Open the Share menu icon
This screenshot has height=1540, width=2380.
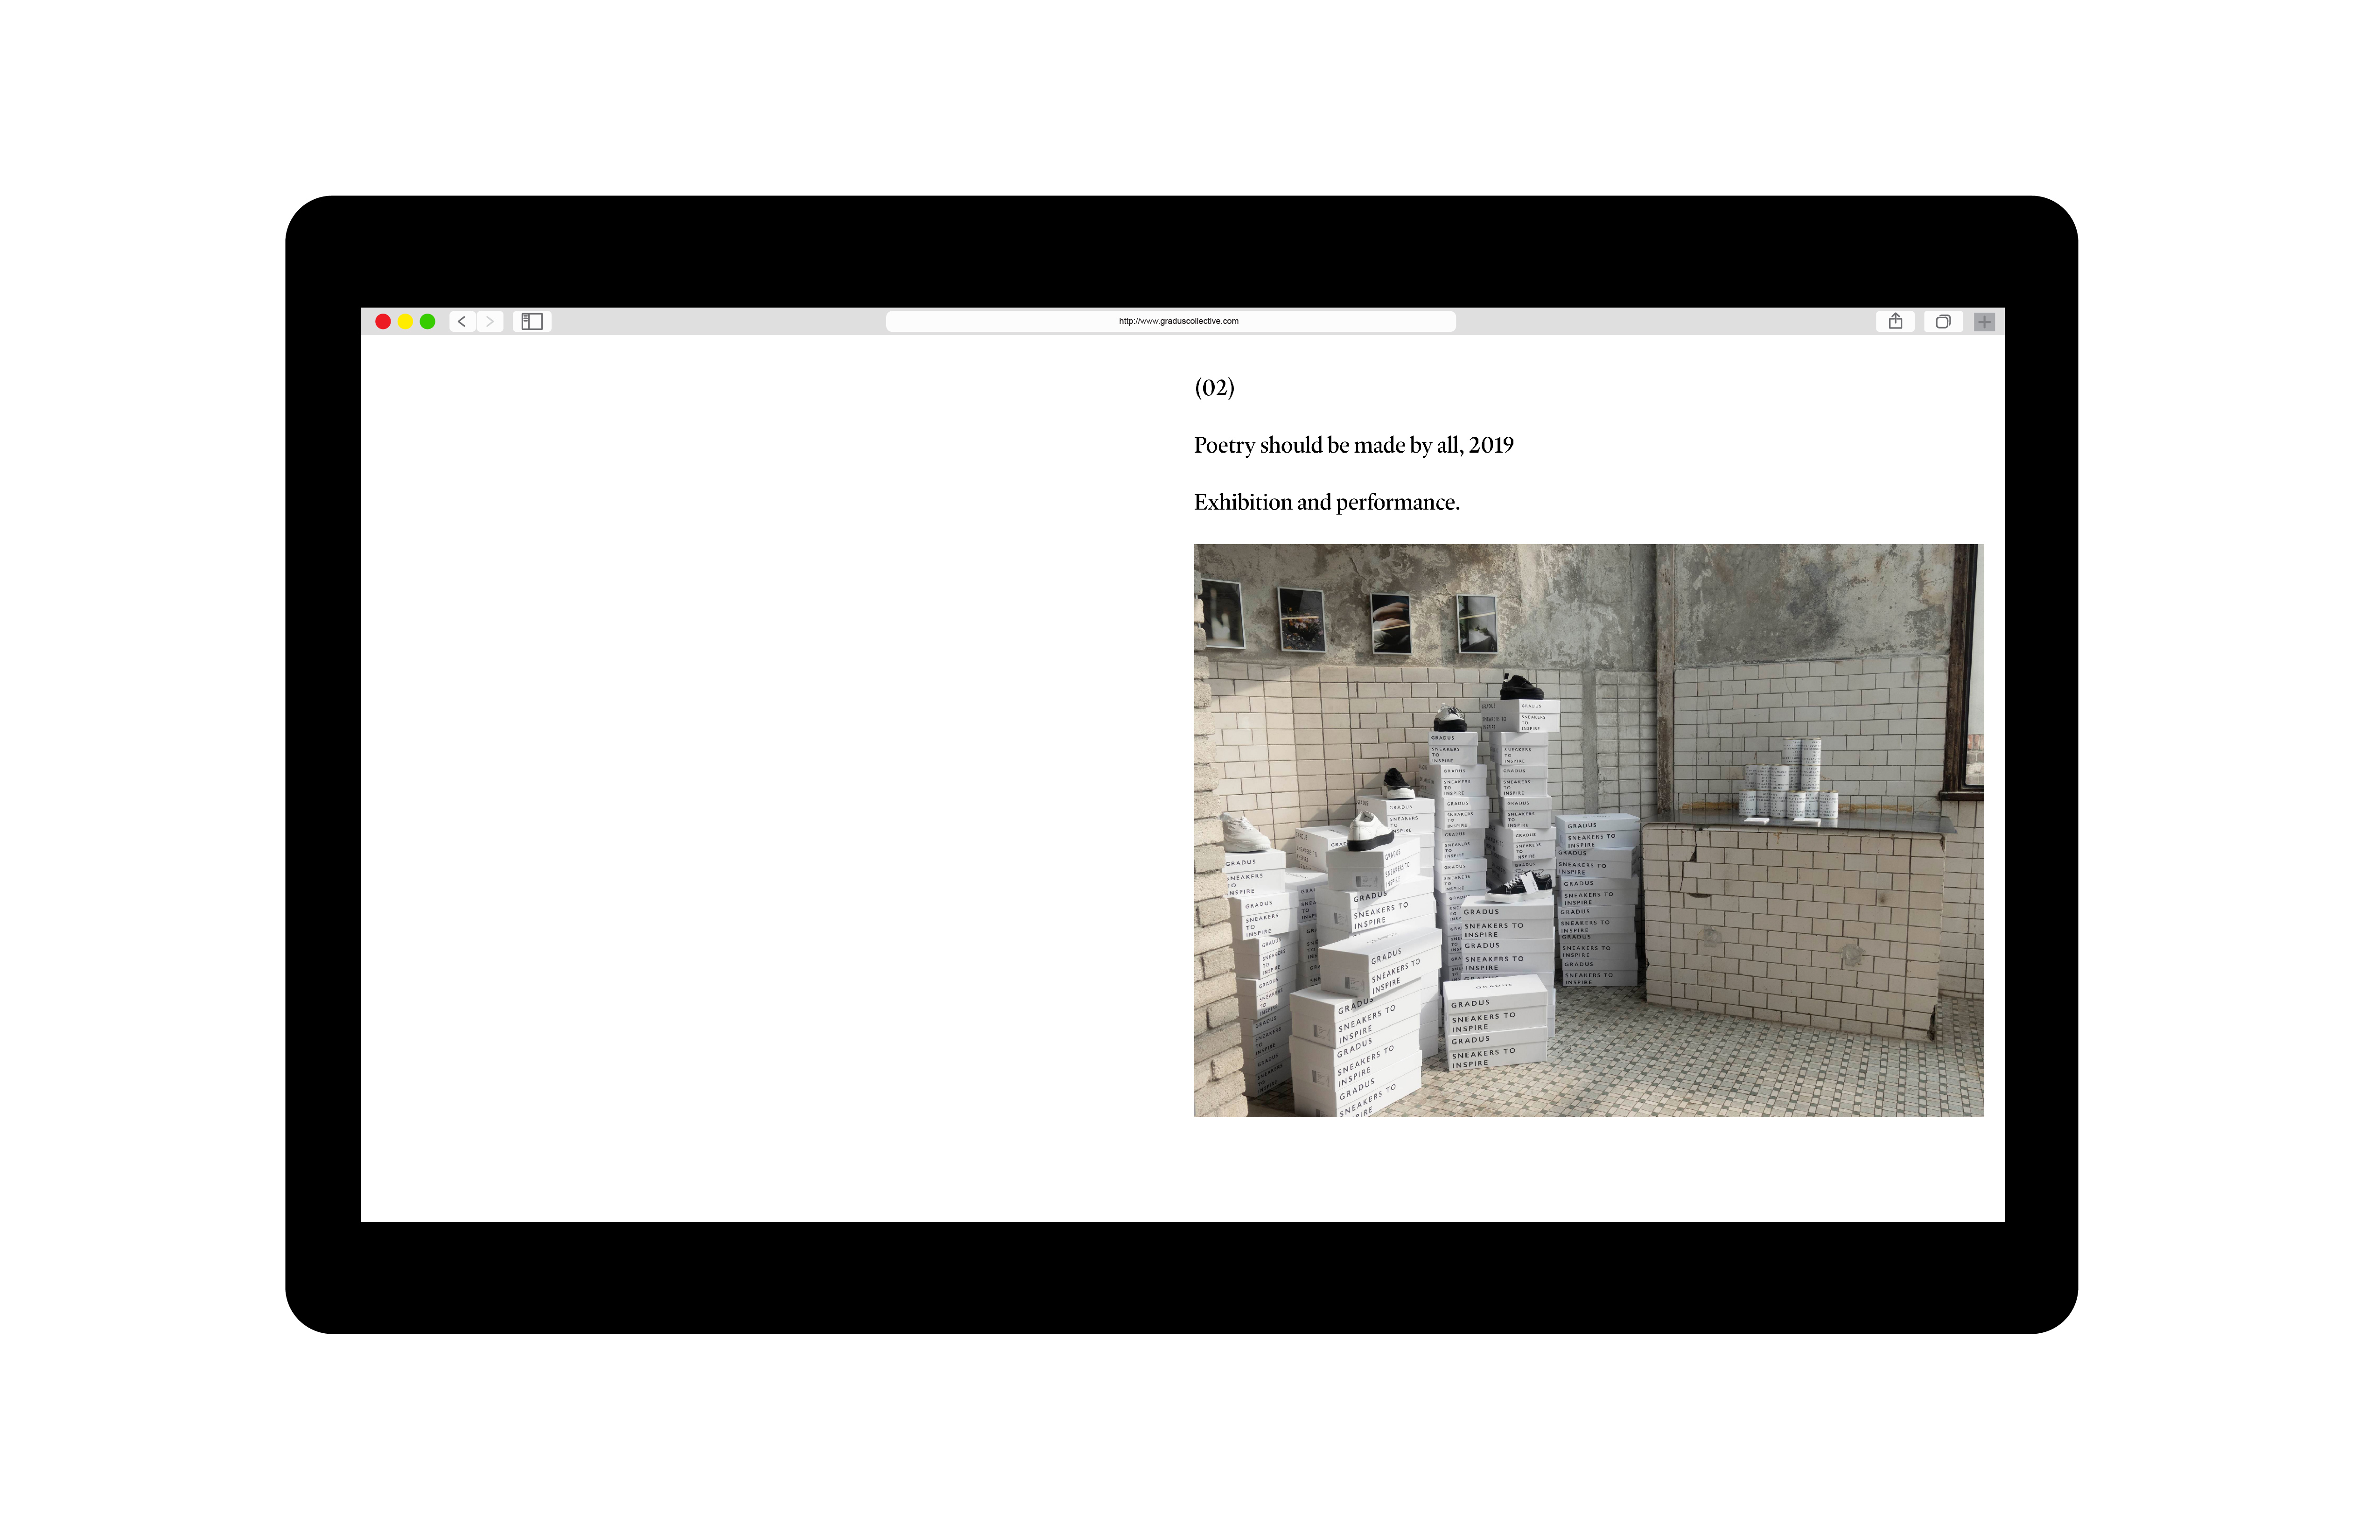coord(1895,321)
